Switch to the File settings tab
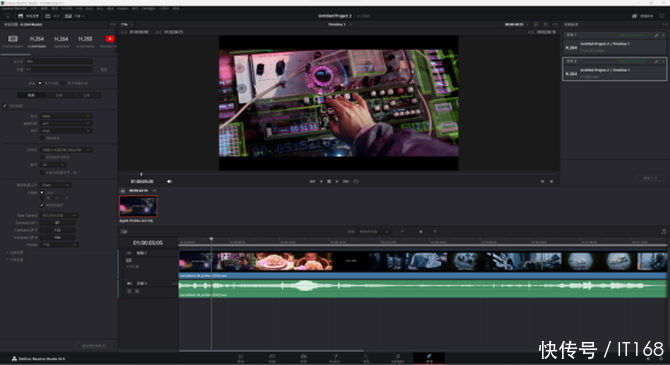This screenshot has width=670, height=365. [87, 95]
